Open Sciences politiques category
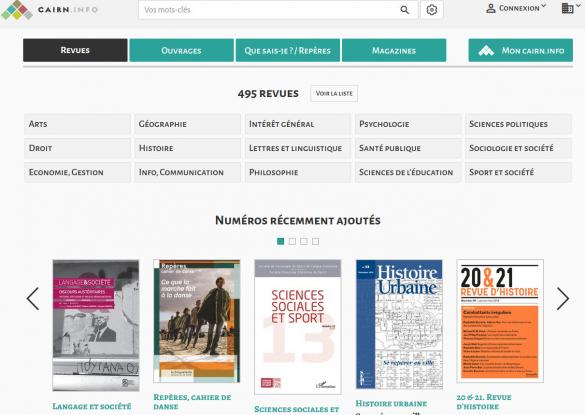This screenshot has height=415, width=585. [518, 124]
